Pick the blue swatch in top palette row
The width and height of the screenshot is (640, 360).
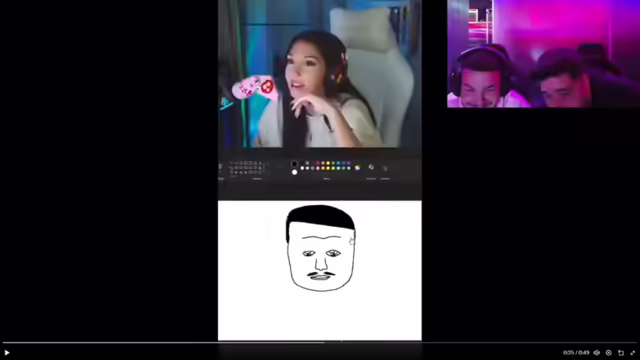(x=338, y=163)
